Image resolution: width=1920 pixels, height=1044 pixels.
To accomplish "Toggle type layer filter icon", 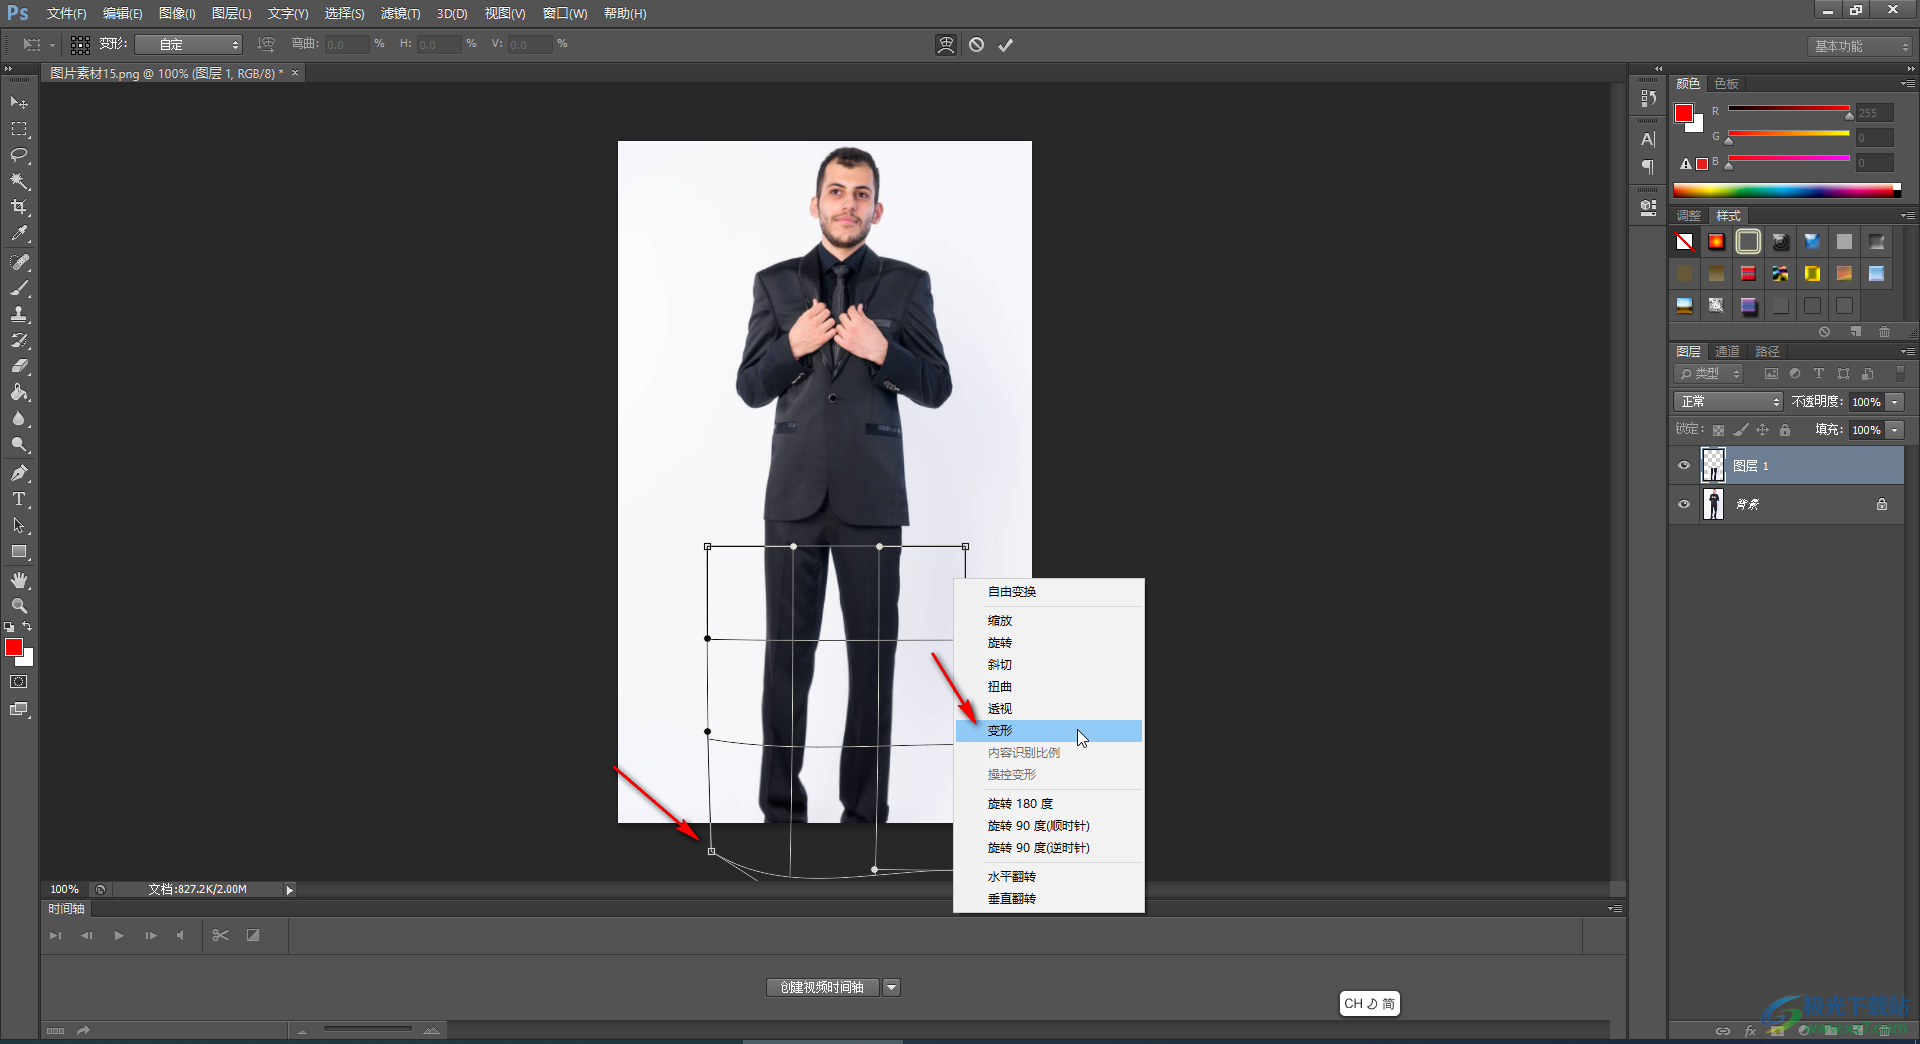I will [1819, 374].
